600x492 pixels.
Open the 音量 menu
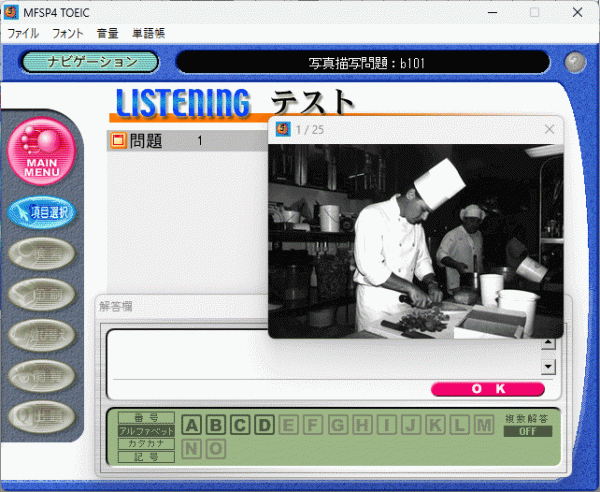click(107, 33)
